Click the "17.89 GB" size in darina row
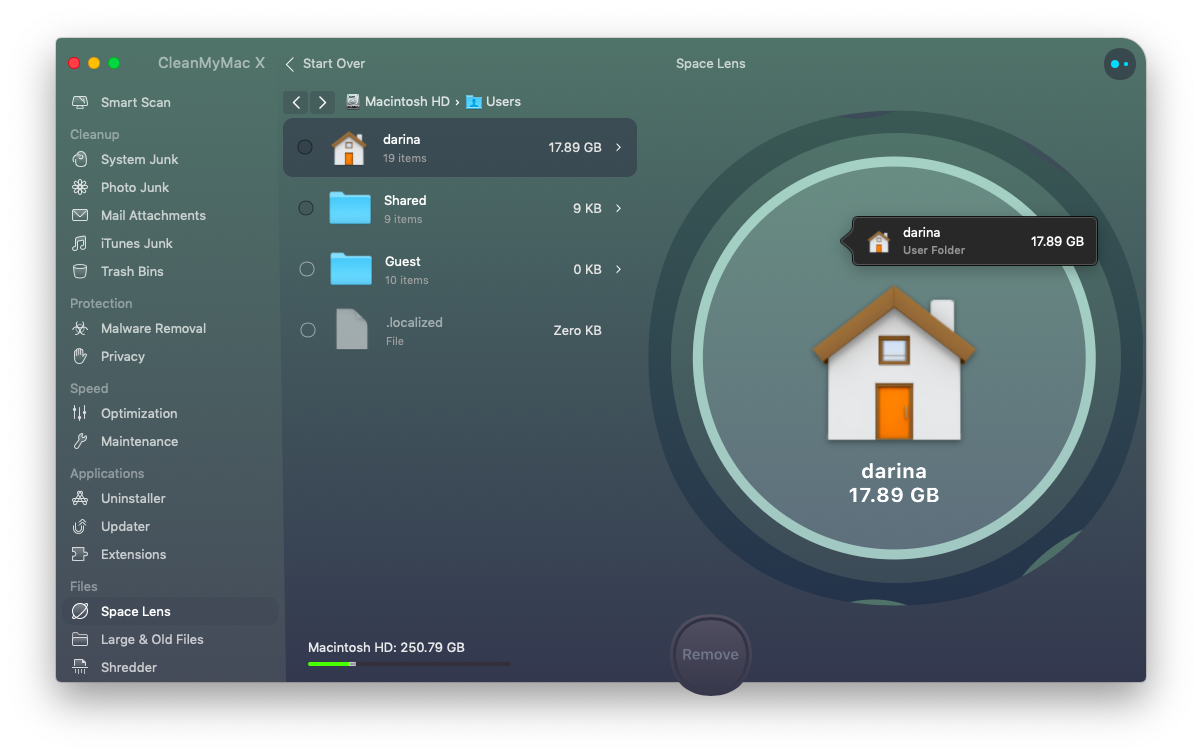1202x756 pixels. 575,147
